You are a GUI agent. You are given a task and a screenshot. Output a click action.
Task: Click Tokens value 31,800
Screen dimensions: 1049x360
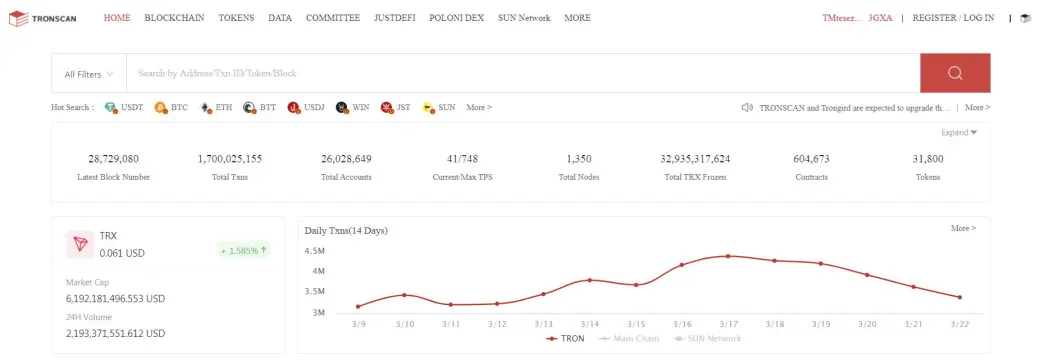928,159
